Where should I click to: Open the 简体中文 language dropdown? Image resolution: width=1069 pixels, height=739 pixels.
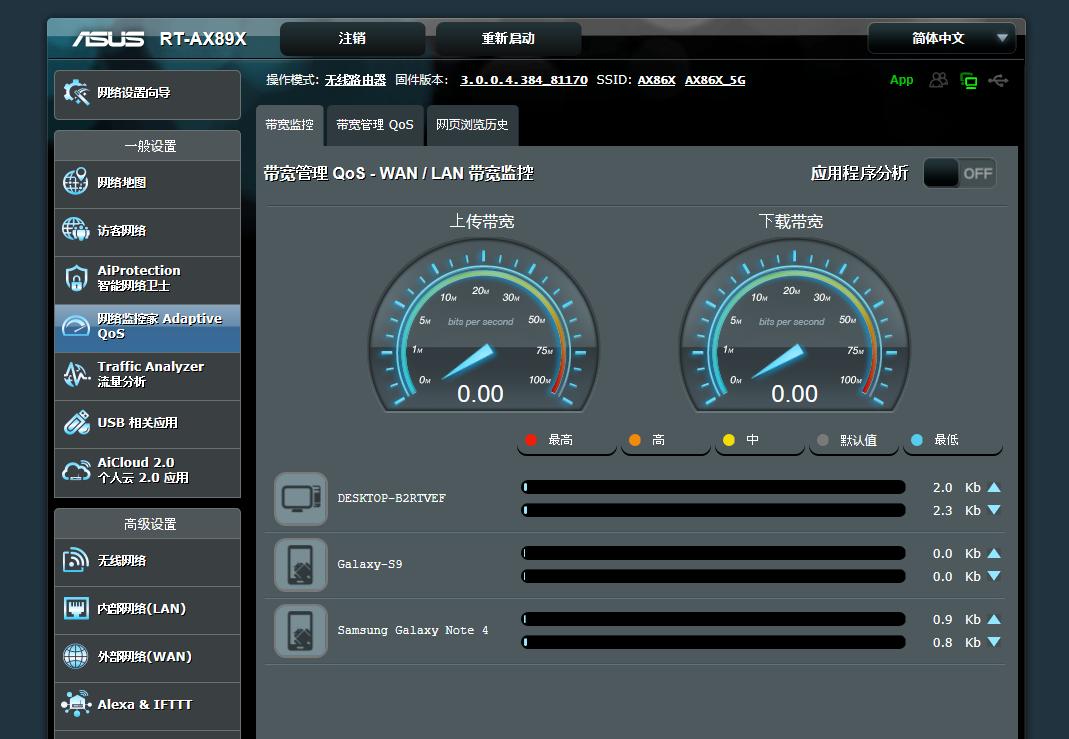pos(942,38)
